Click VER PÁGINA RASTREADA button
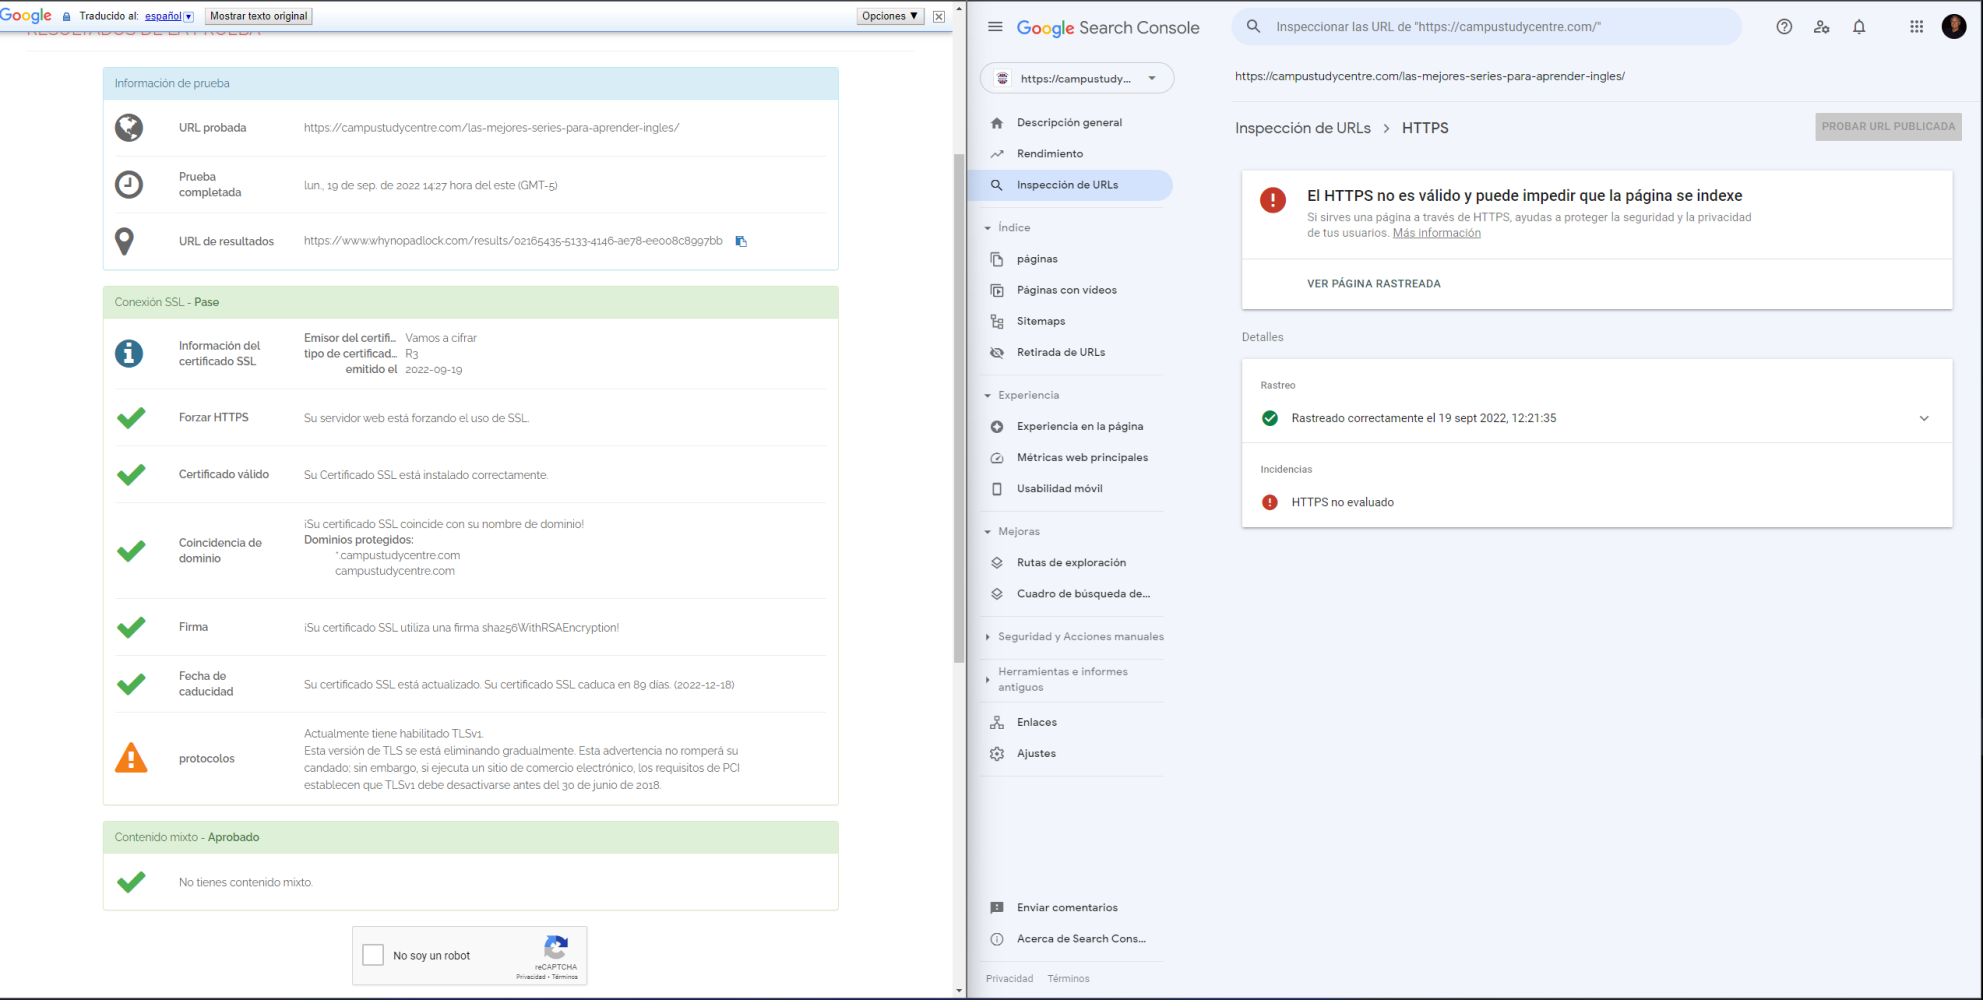This screenshot has height=1000, width=1983. coord(1374,284)
